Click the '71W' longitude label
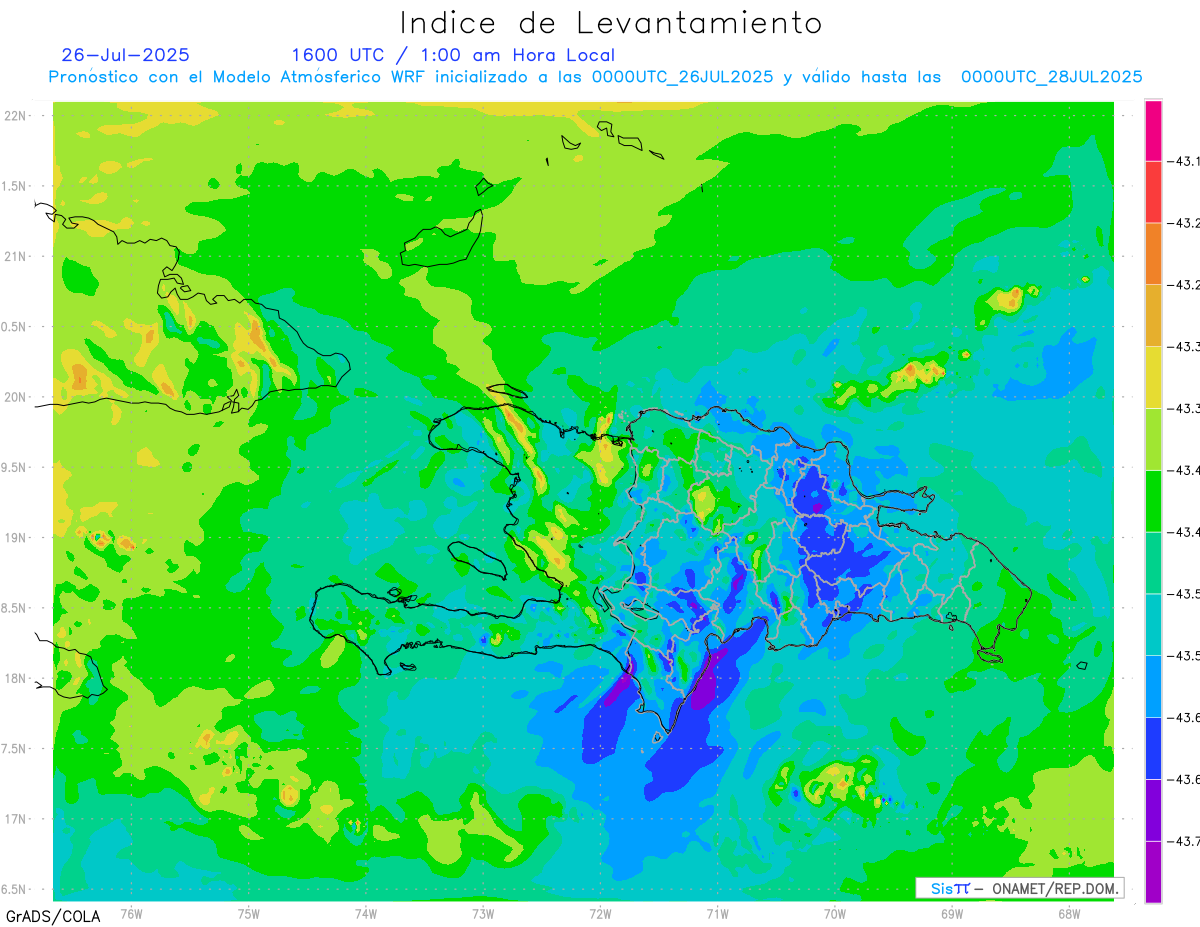Screen dimensions: 1200x927 pyautogui.click(x=717, y=913)
